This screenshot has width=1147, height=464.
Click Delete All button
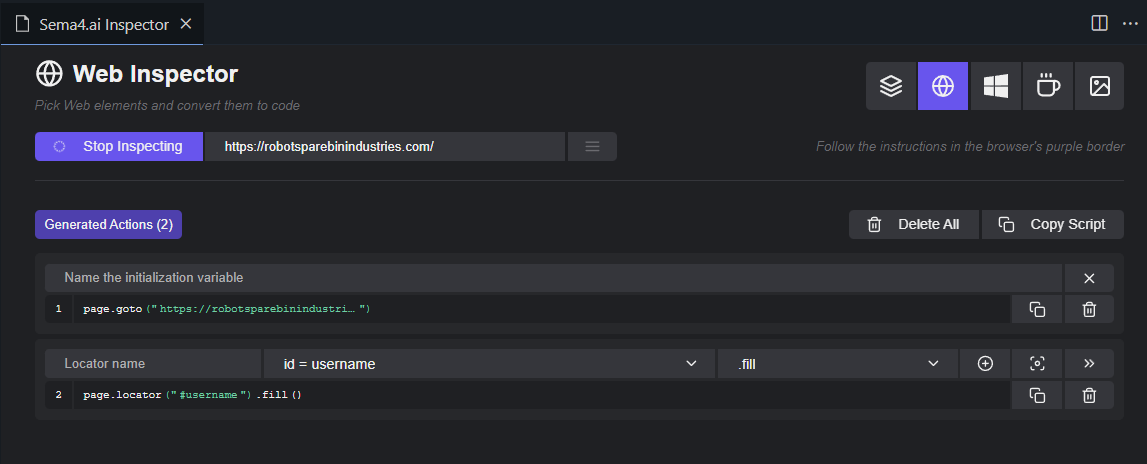coord(914,225)
